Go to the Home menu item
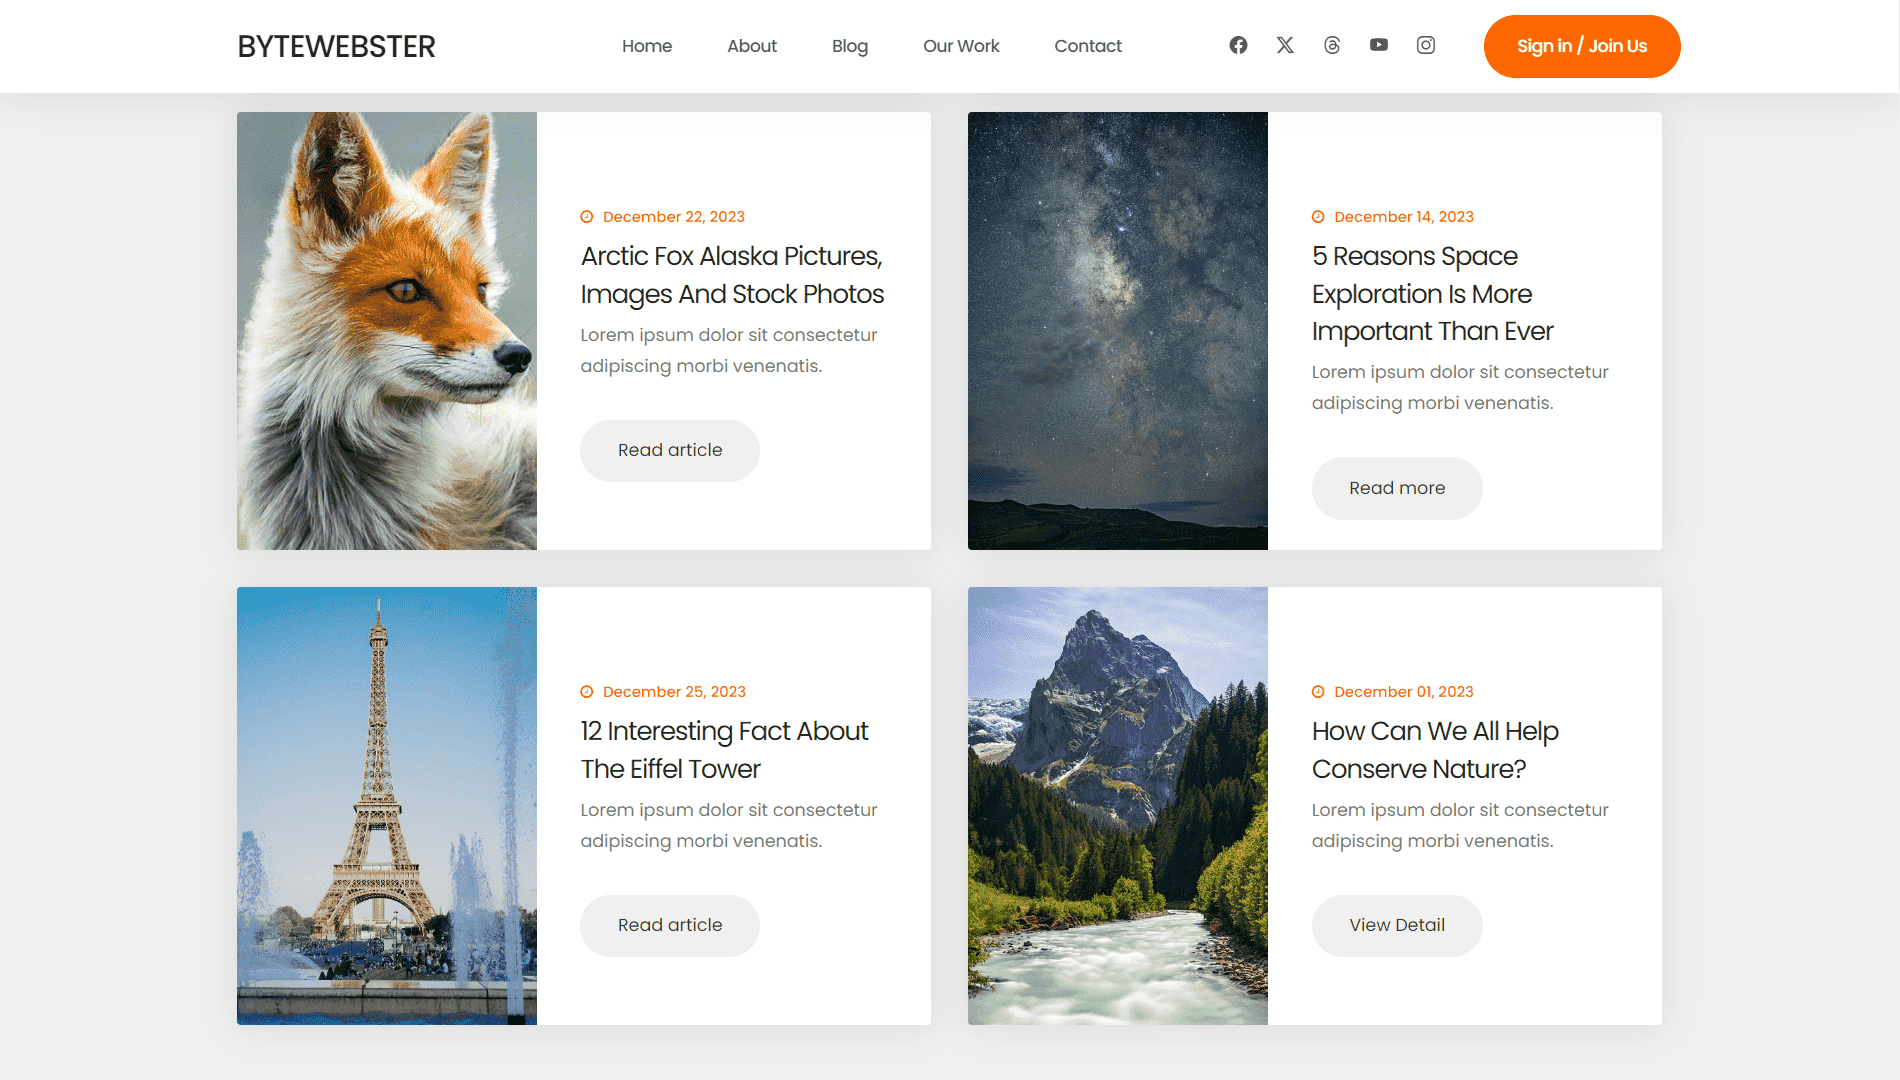The height and width of the screenshot is (1080, 1900). (647, 46)
